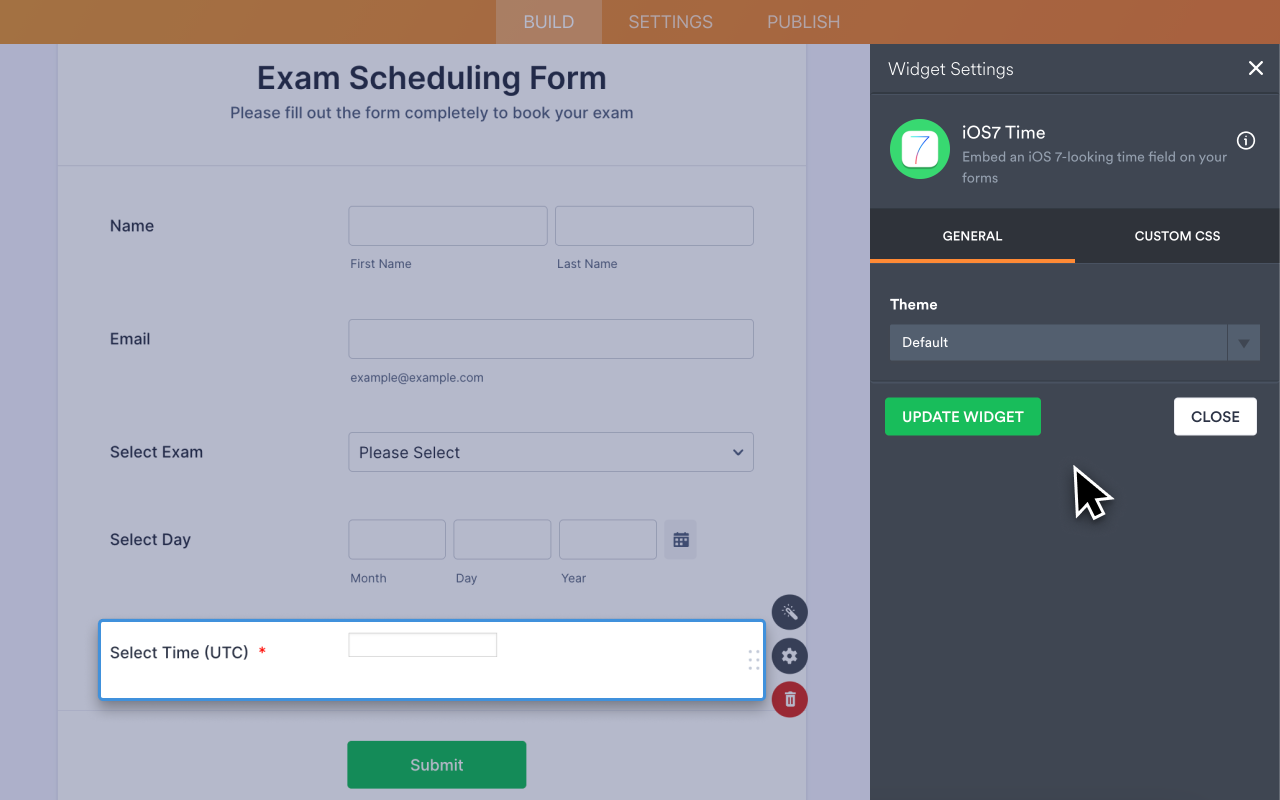Click the UPDATE WIDGET button

tap(962, 416)
